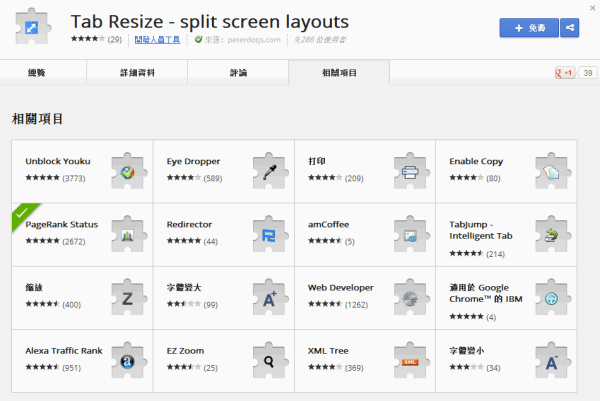Click the Google +1 button
600x401 pixels.
click(564, 73)
